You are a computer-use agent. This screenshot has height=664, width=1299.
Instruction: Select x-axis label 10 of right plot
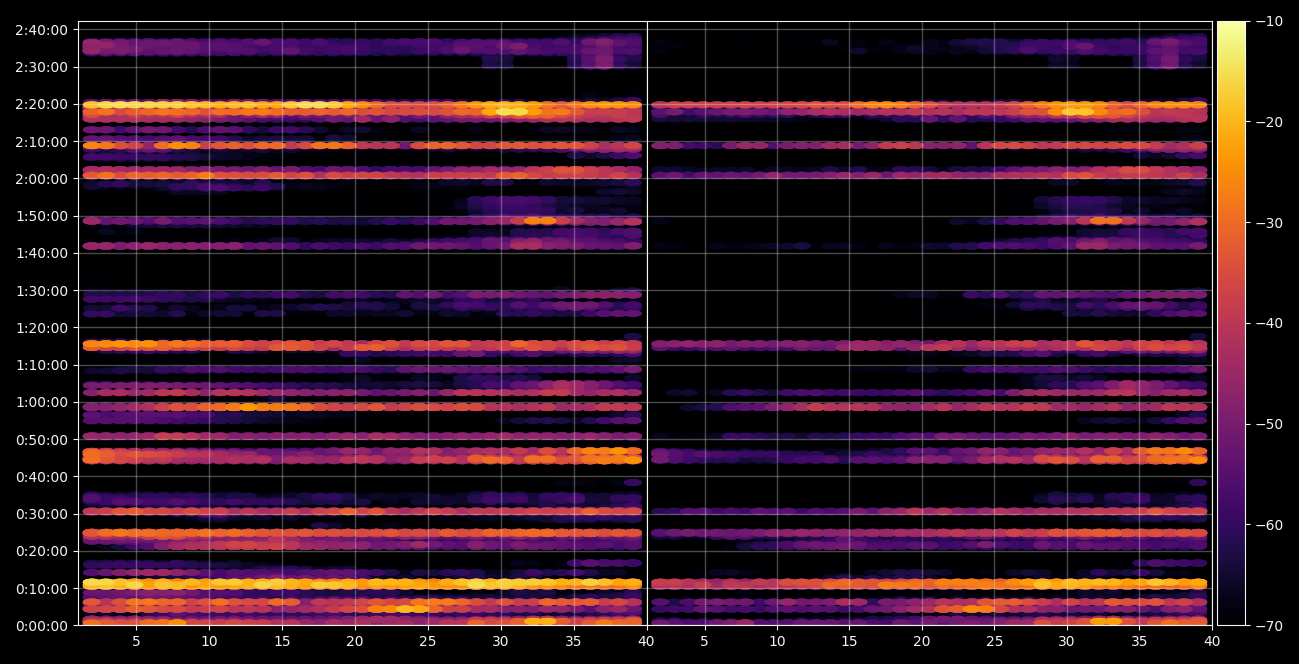776,642
